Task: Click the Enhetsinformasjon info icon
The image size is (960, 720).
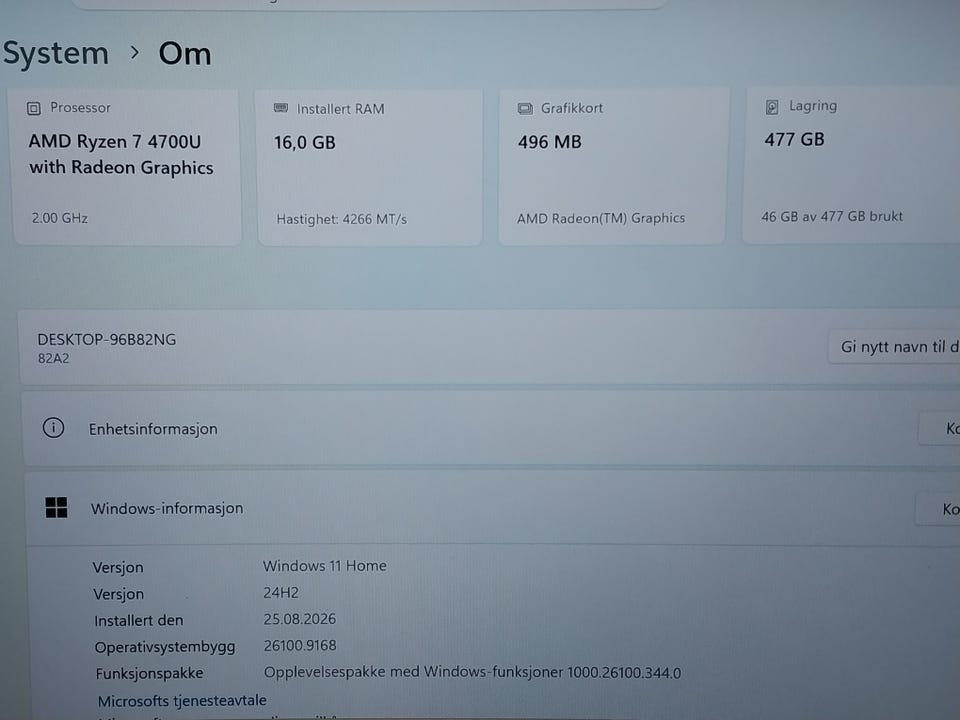Action: coord(53,427)
